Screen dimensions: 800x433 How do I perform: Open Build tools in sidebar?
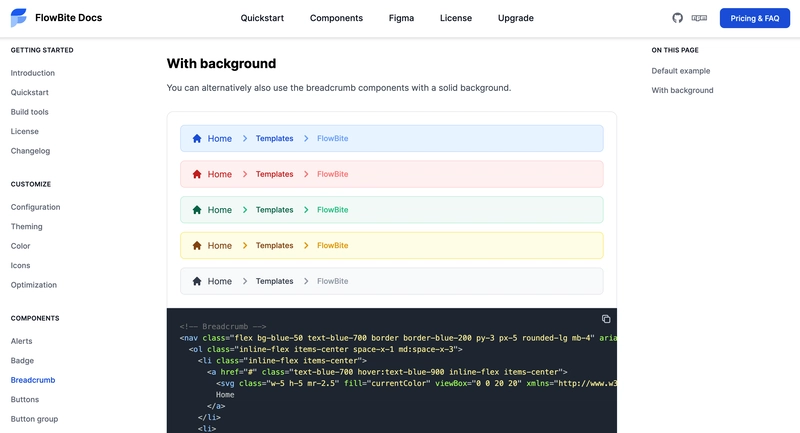click(30, 112)
